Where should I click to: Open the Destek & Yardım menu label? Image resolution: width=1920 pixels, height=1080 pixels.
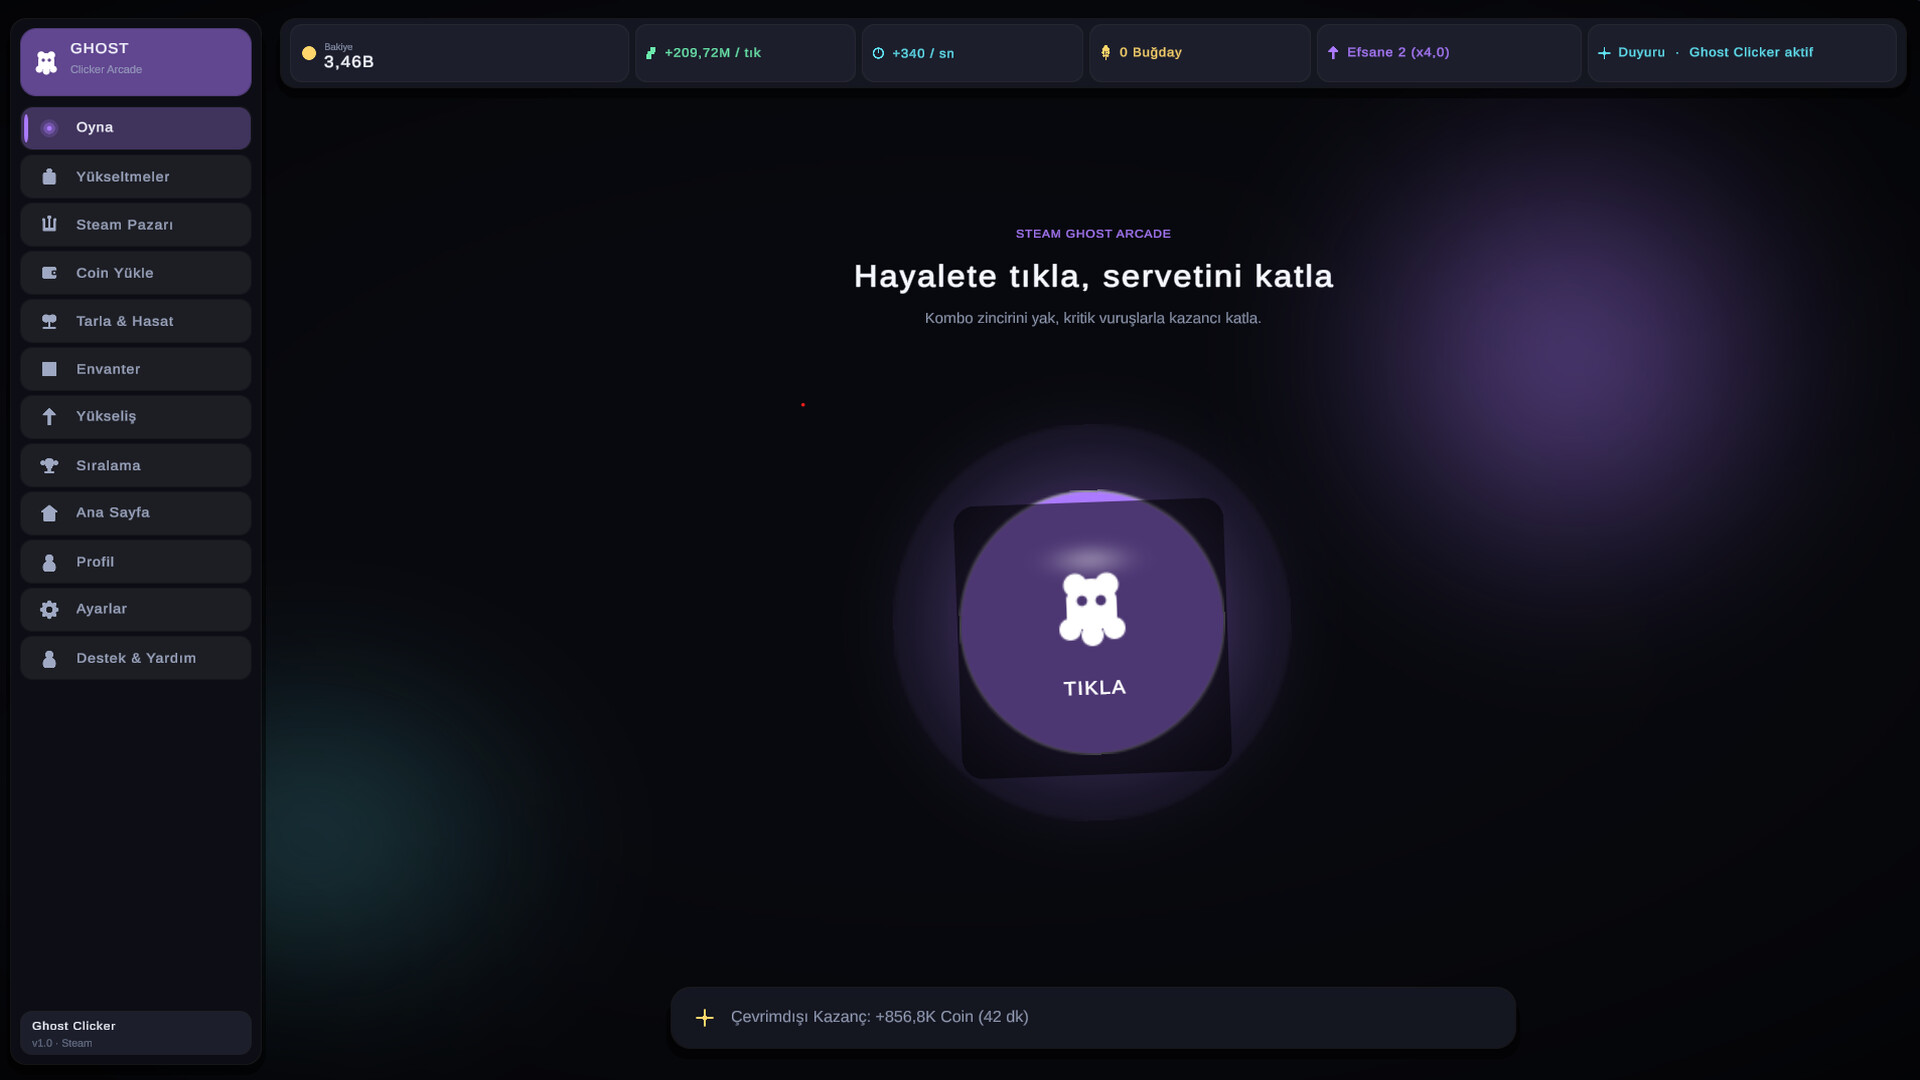click(136, 658)
